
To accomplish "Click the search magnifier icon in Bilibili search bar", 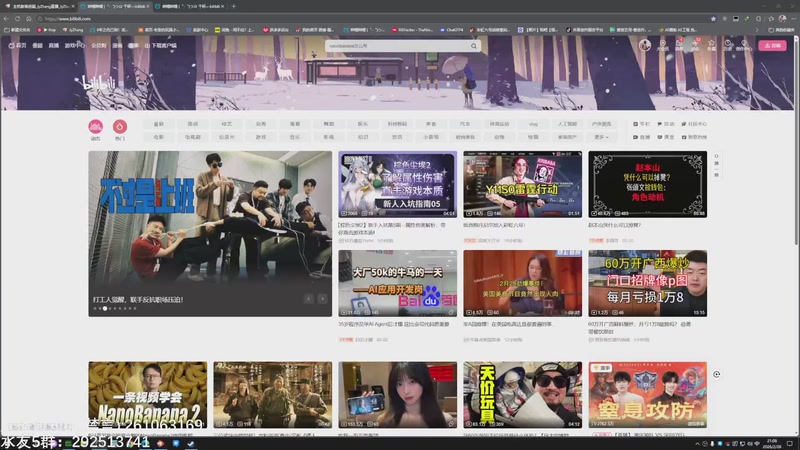I will pyautogui.click(x=474, y=46).
